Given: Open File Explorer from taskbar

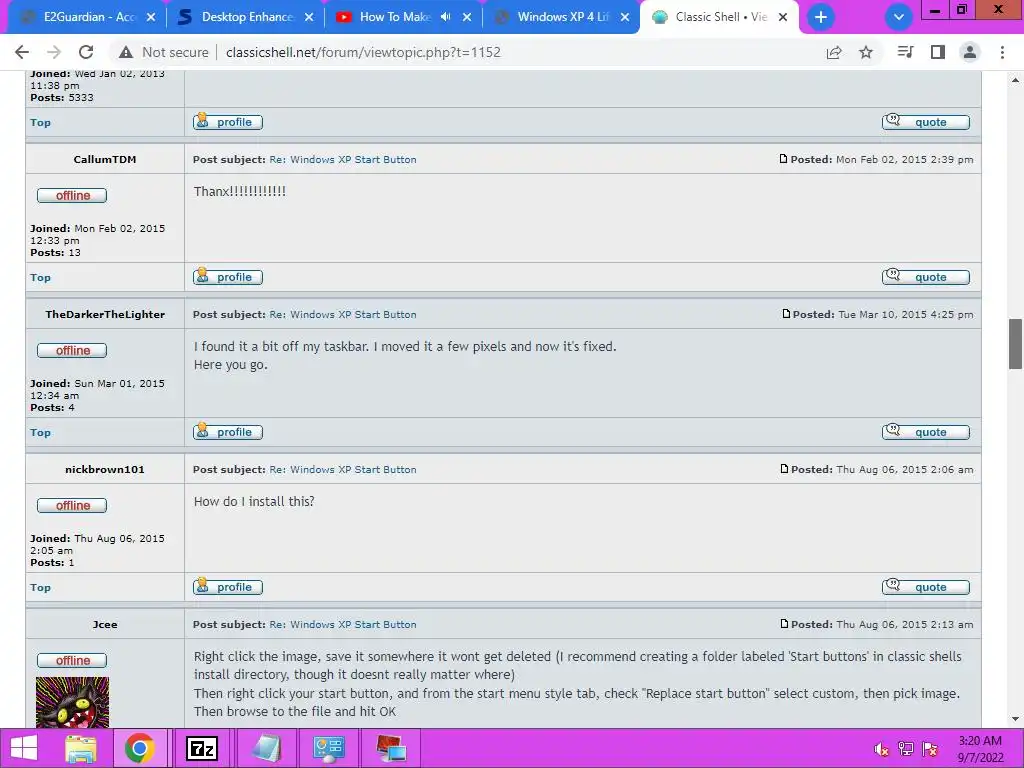Looking at the screenshot, I should click(81, 748).
